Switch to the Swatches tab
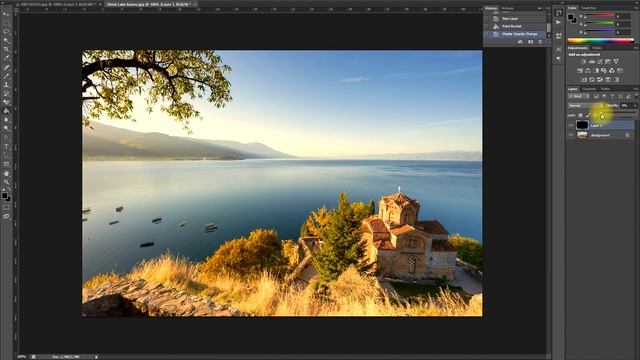640x360 pixels. pos(589,8)
